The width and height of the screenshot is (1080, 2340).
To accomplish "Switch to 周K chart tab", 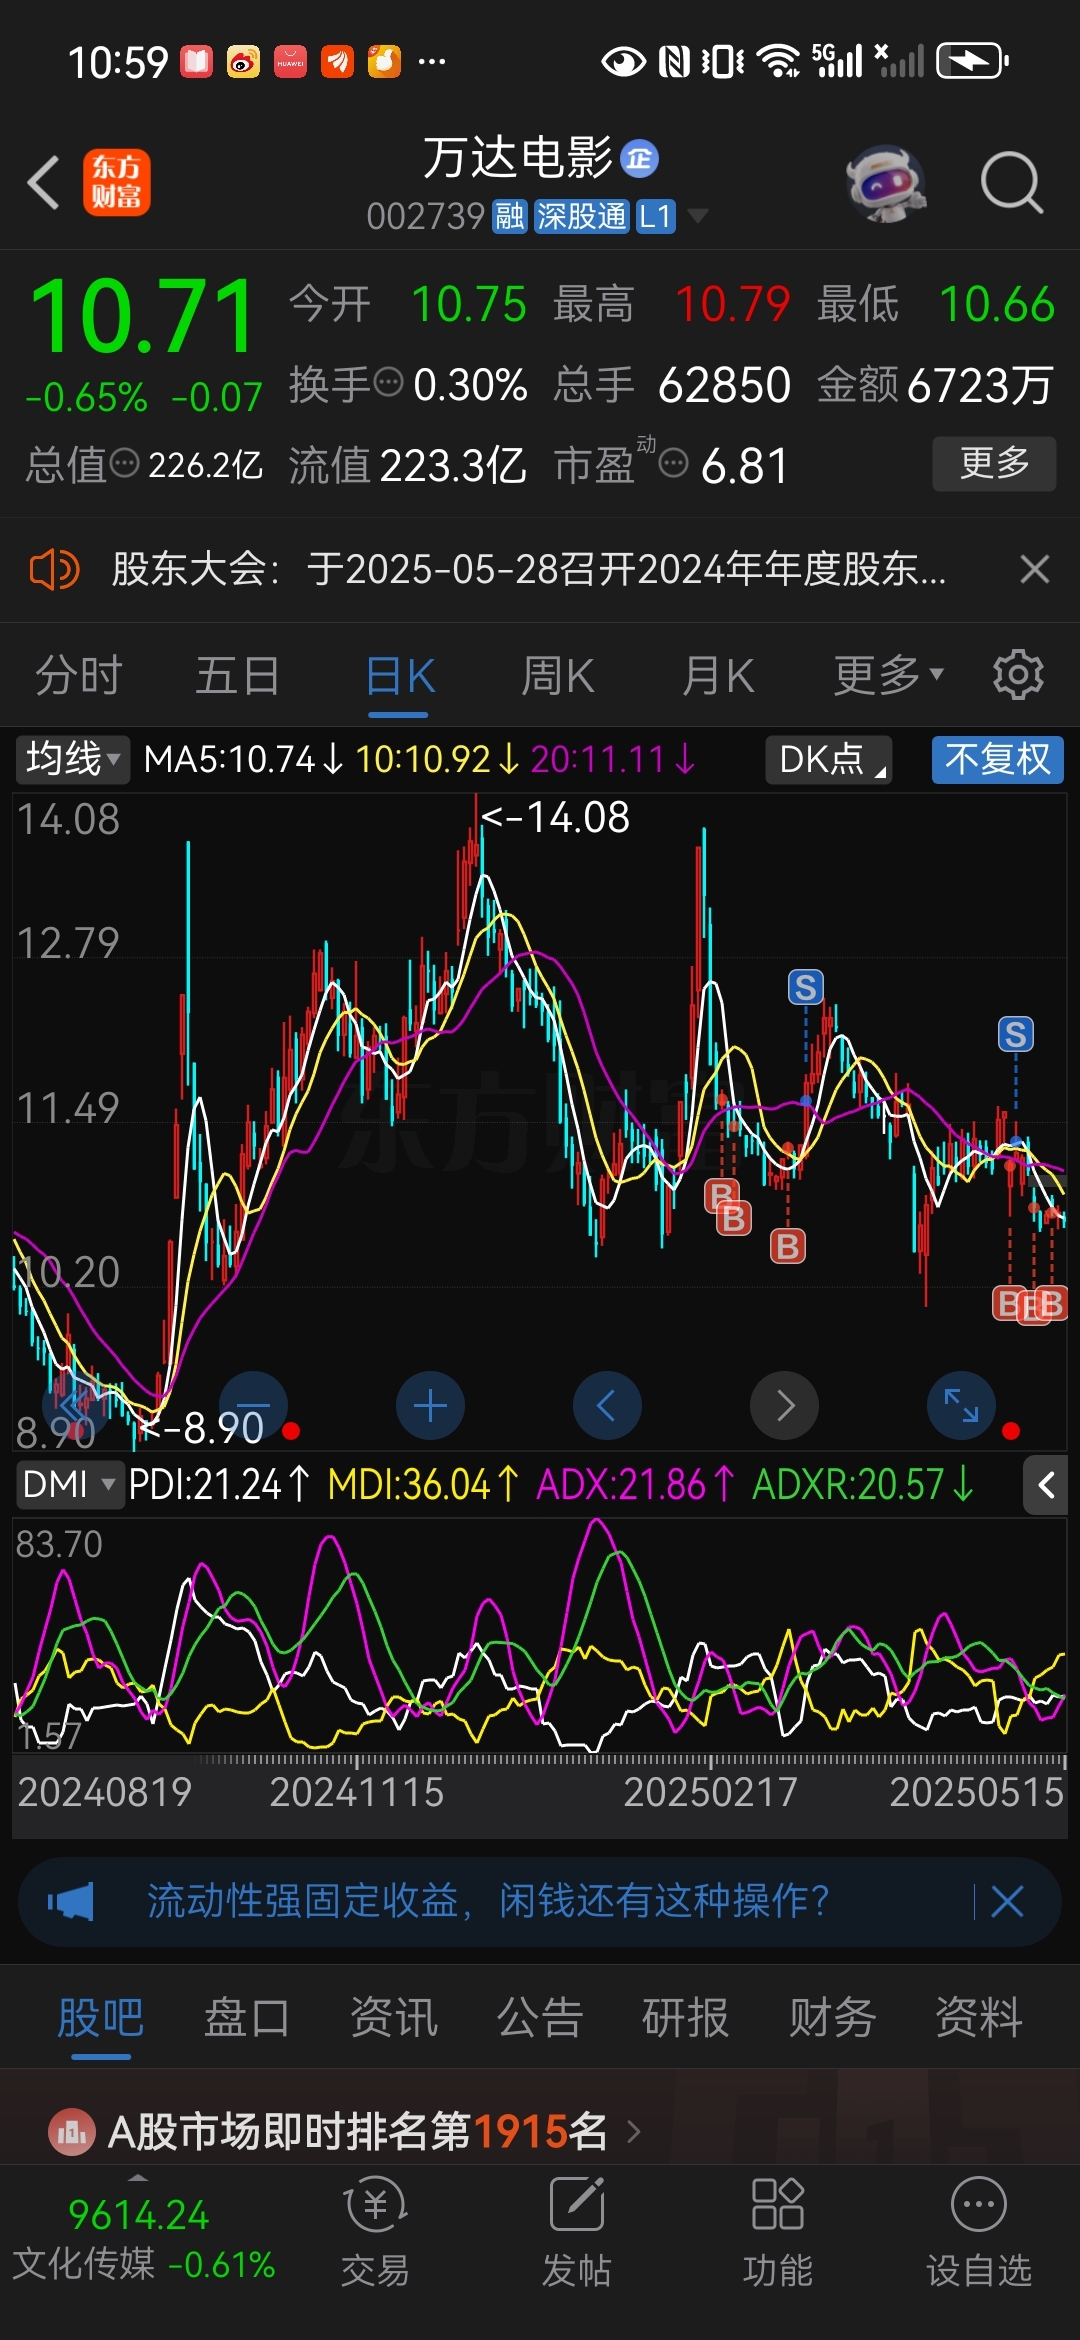I will (557, 676).
